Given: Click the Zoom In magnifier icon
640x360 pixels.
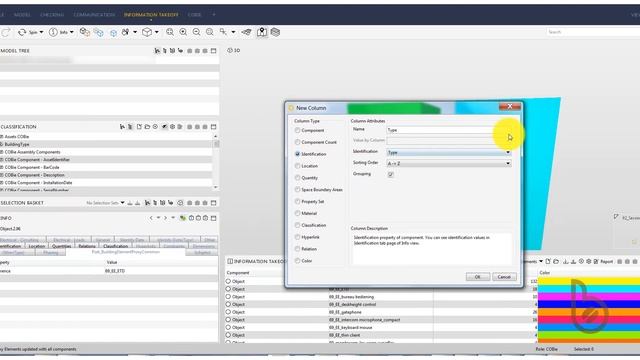Looking at the screenshot, I should (183, 32).
